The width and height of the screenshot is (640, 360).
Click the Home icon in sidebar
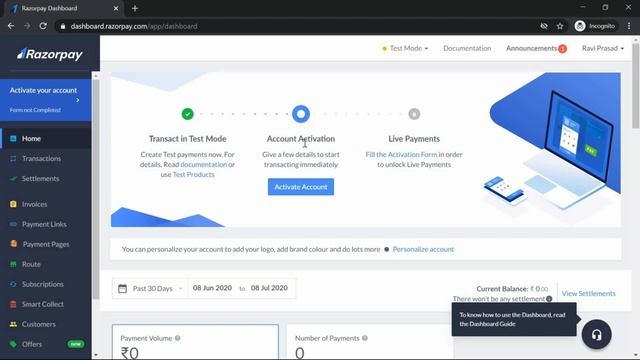pos(13,138)
